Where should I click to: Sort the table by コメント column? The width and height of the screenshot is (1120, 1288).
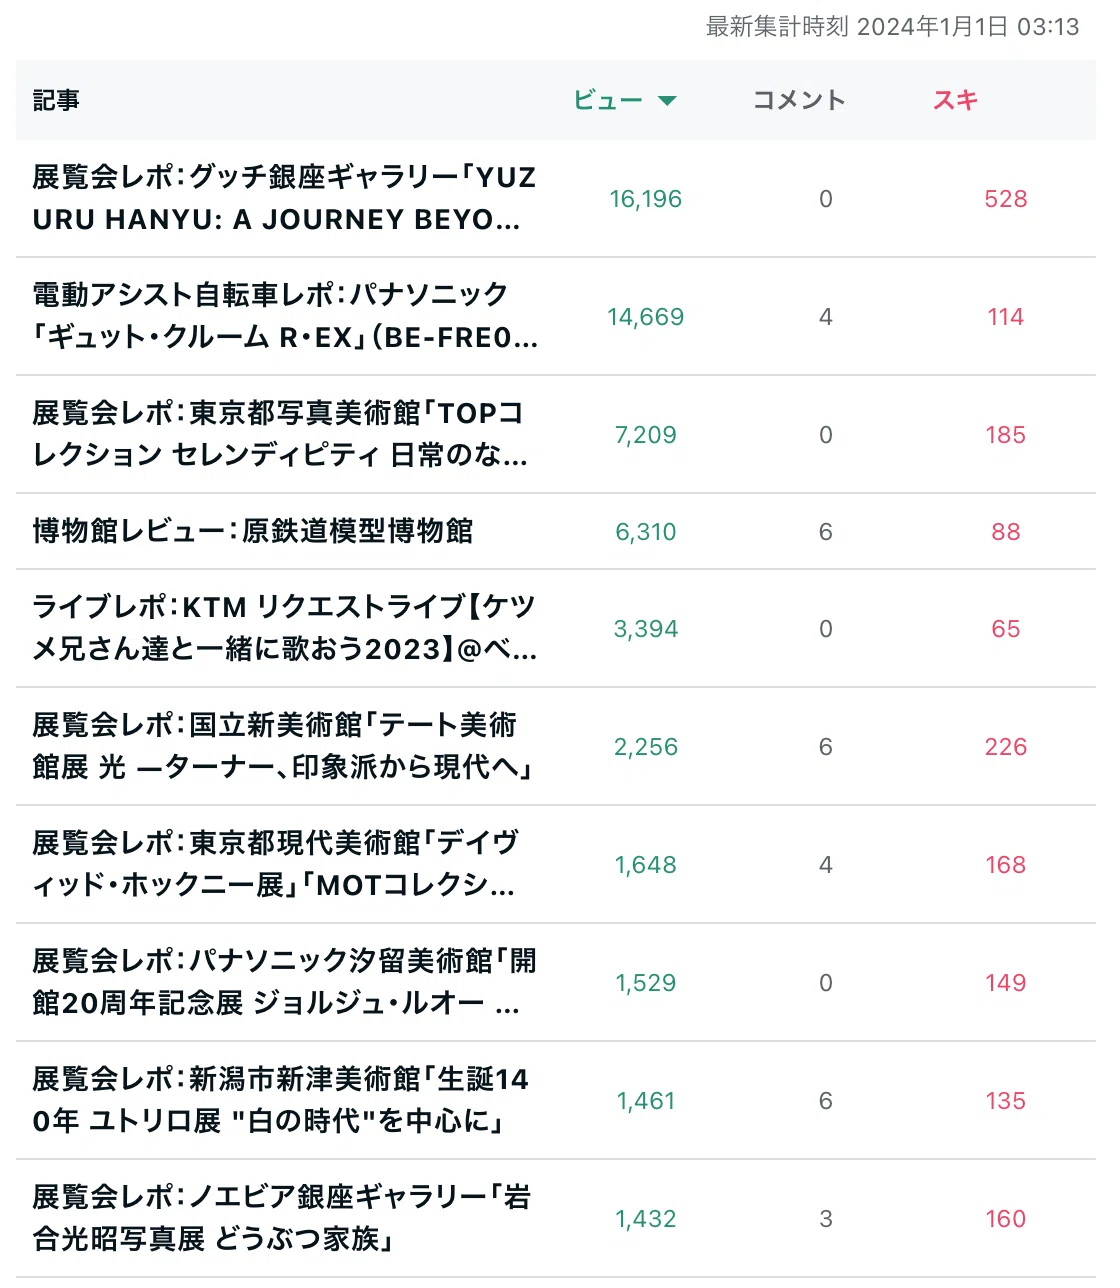(799, 100)
